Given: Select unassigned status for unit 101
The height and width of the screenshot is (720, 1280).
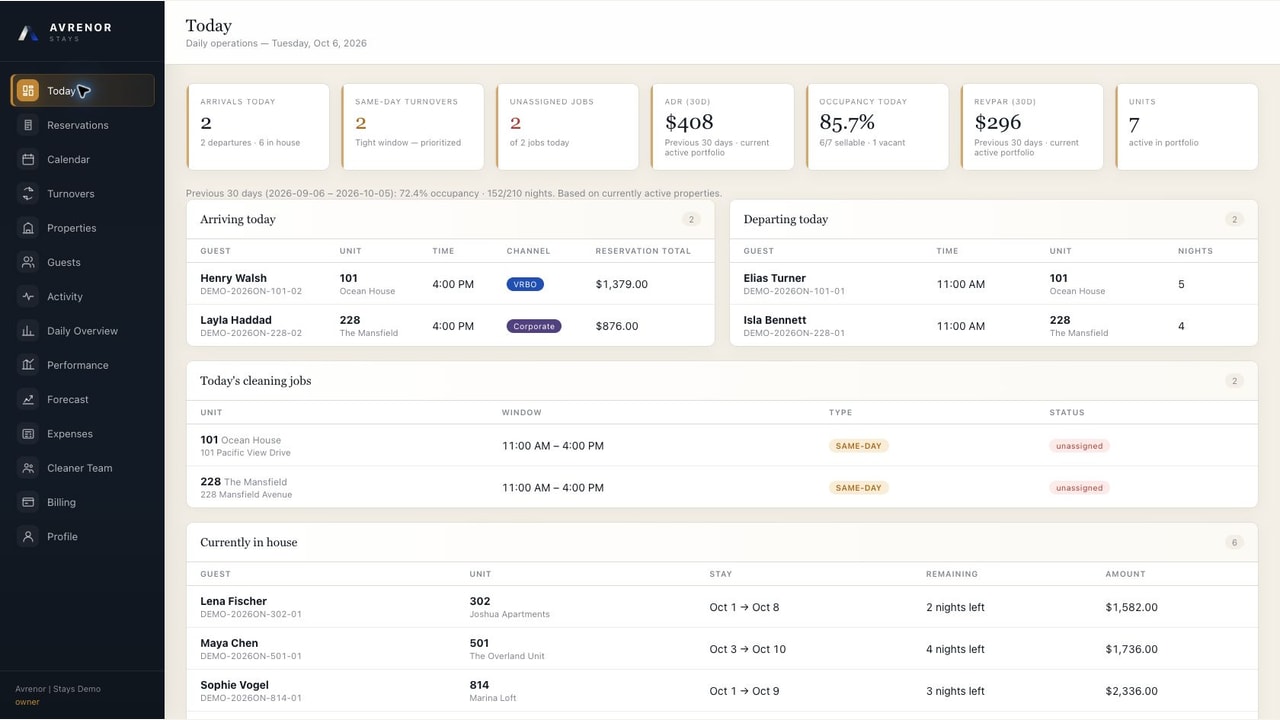Looking at the screenshot, I should point(1079,446).
